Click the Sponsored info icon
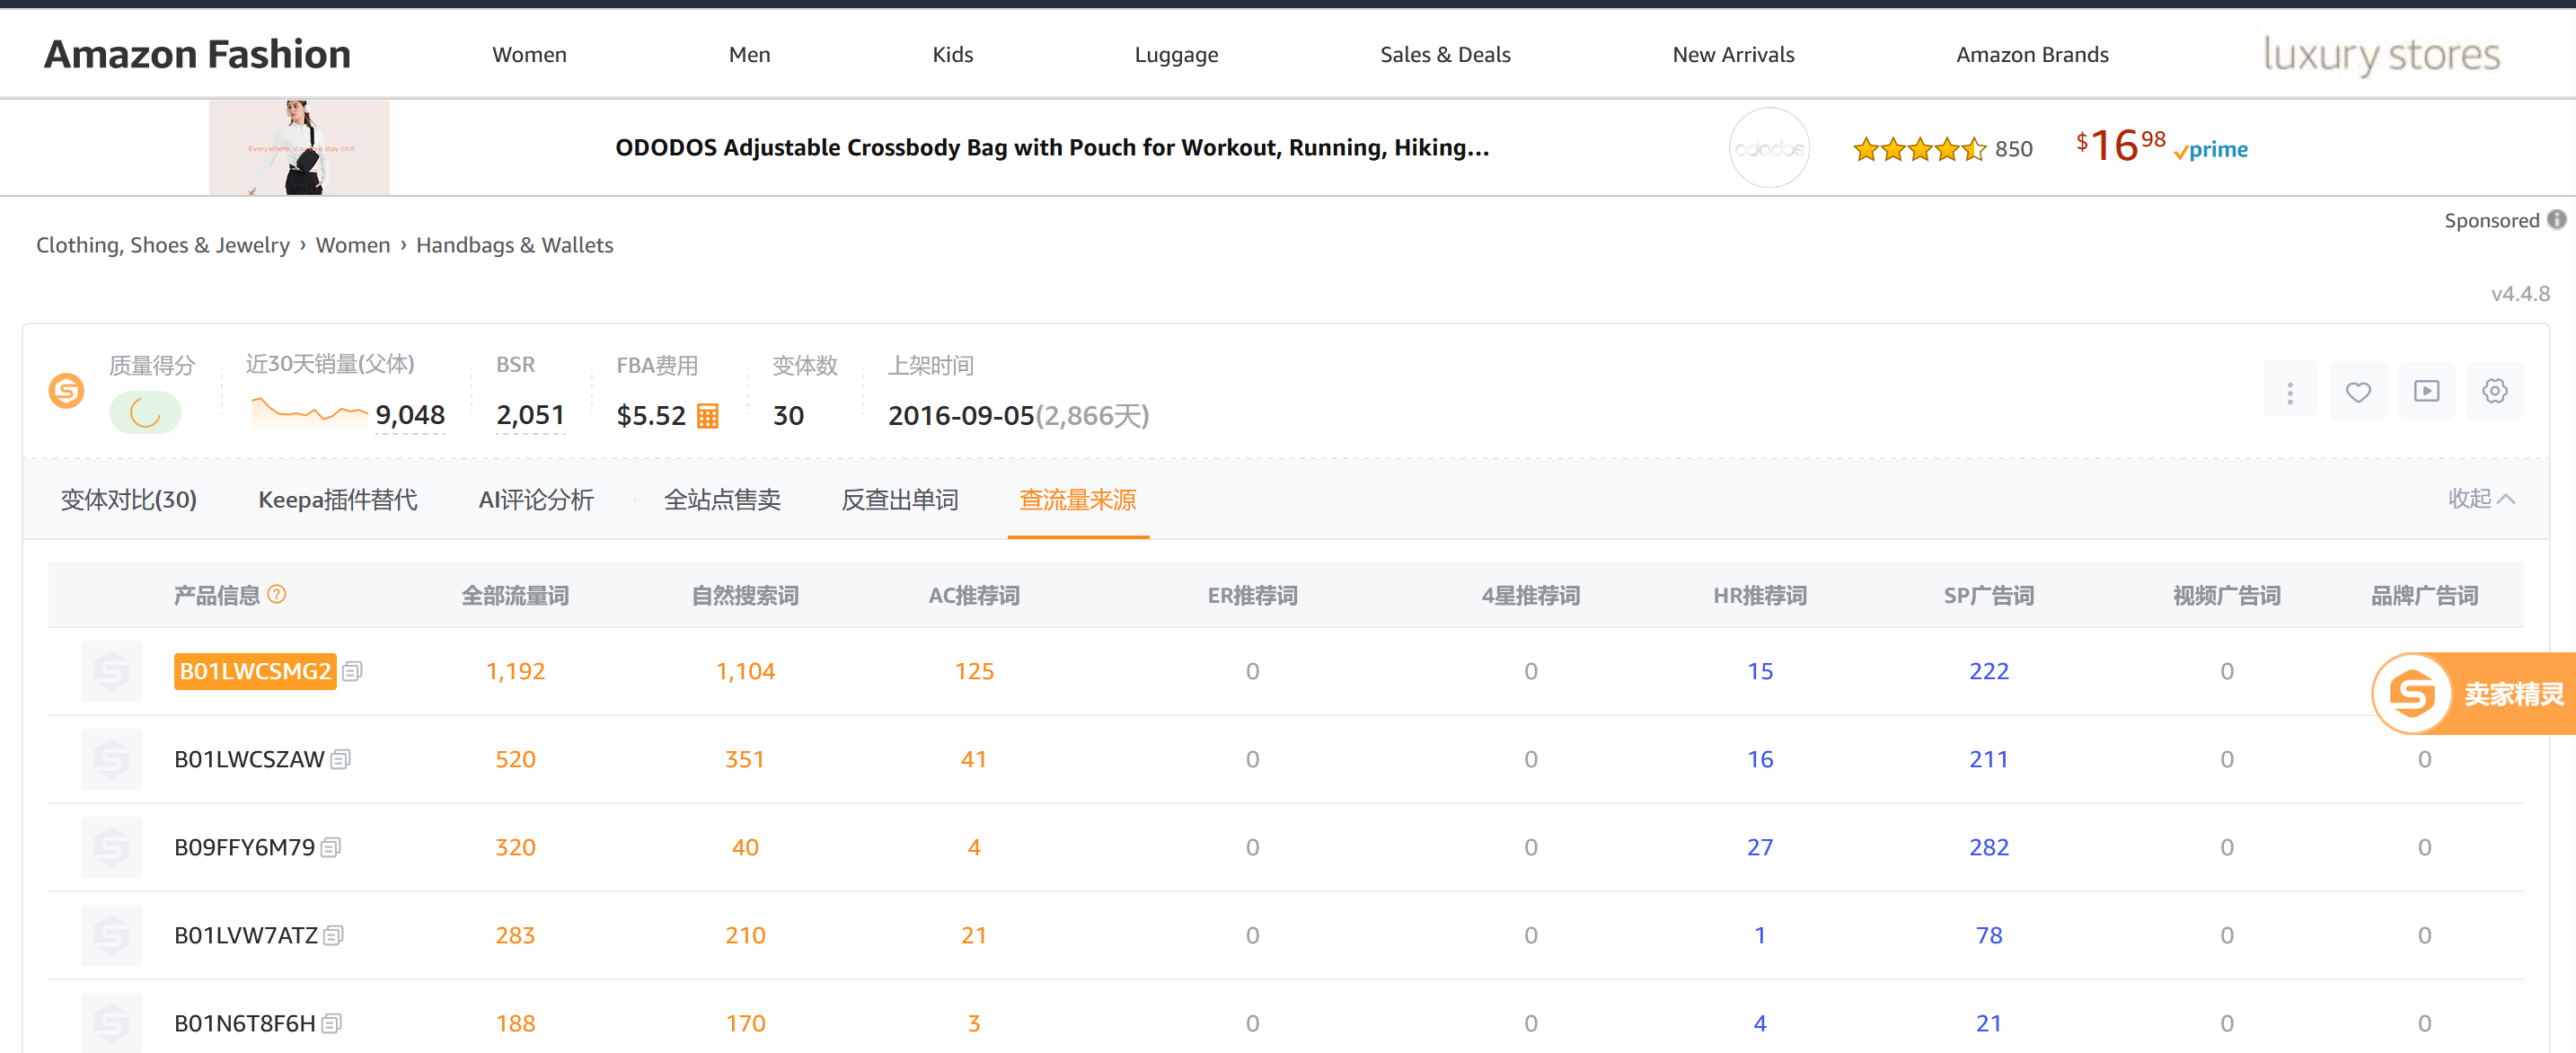The image size is (2576, 1053). pyautogui.click(x=2556, y=219)
